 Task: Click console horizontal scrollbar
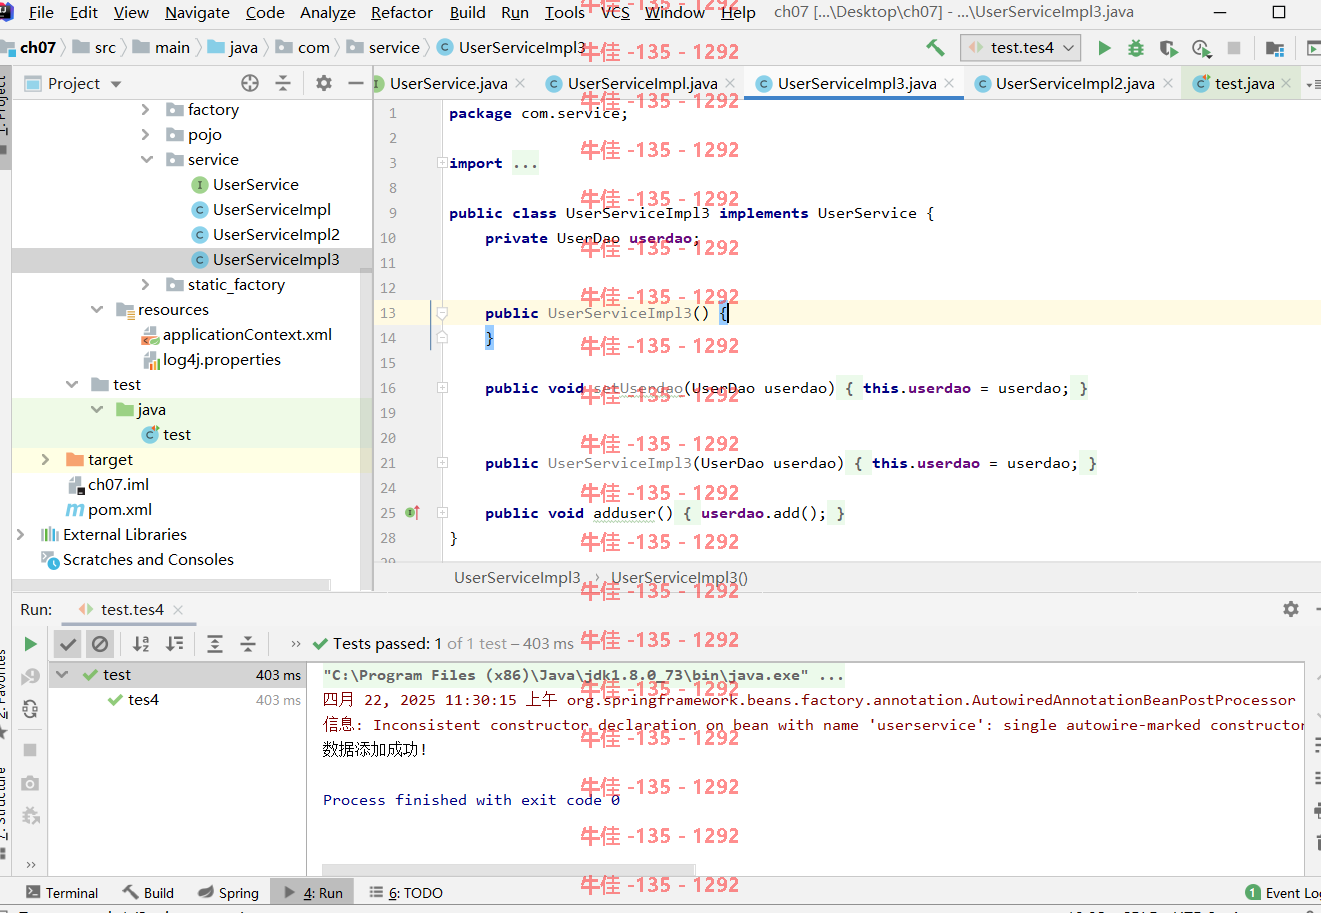click(x=509, y=868)
